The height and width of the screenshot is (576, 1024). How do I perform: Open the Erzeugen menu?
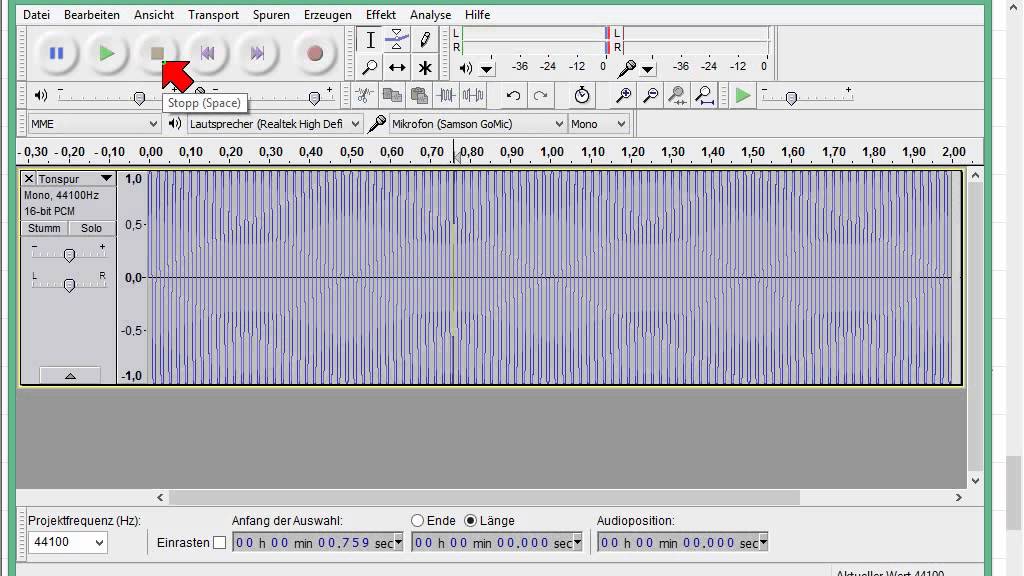(327, 14)
